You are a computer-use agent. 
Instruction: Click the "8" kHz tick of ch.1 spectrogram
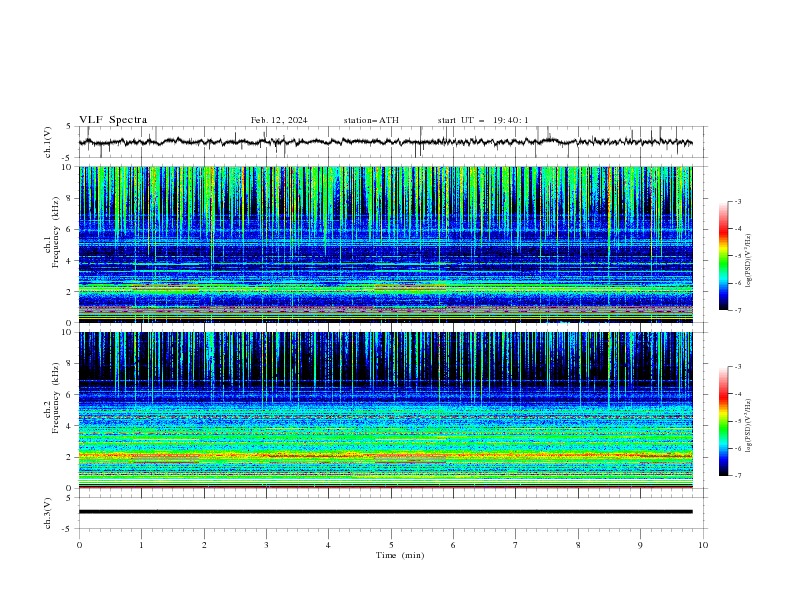[70, 198]
